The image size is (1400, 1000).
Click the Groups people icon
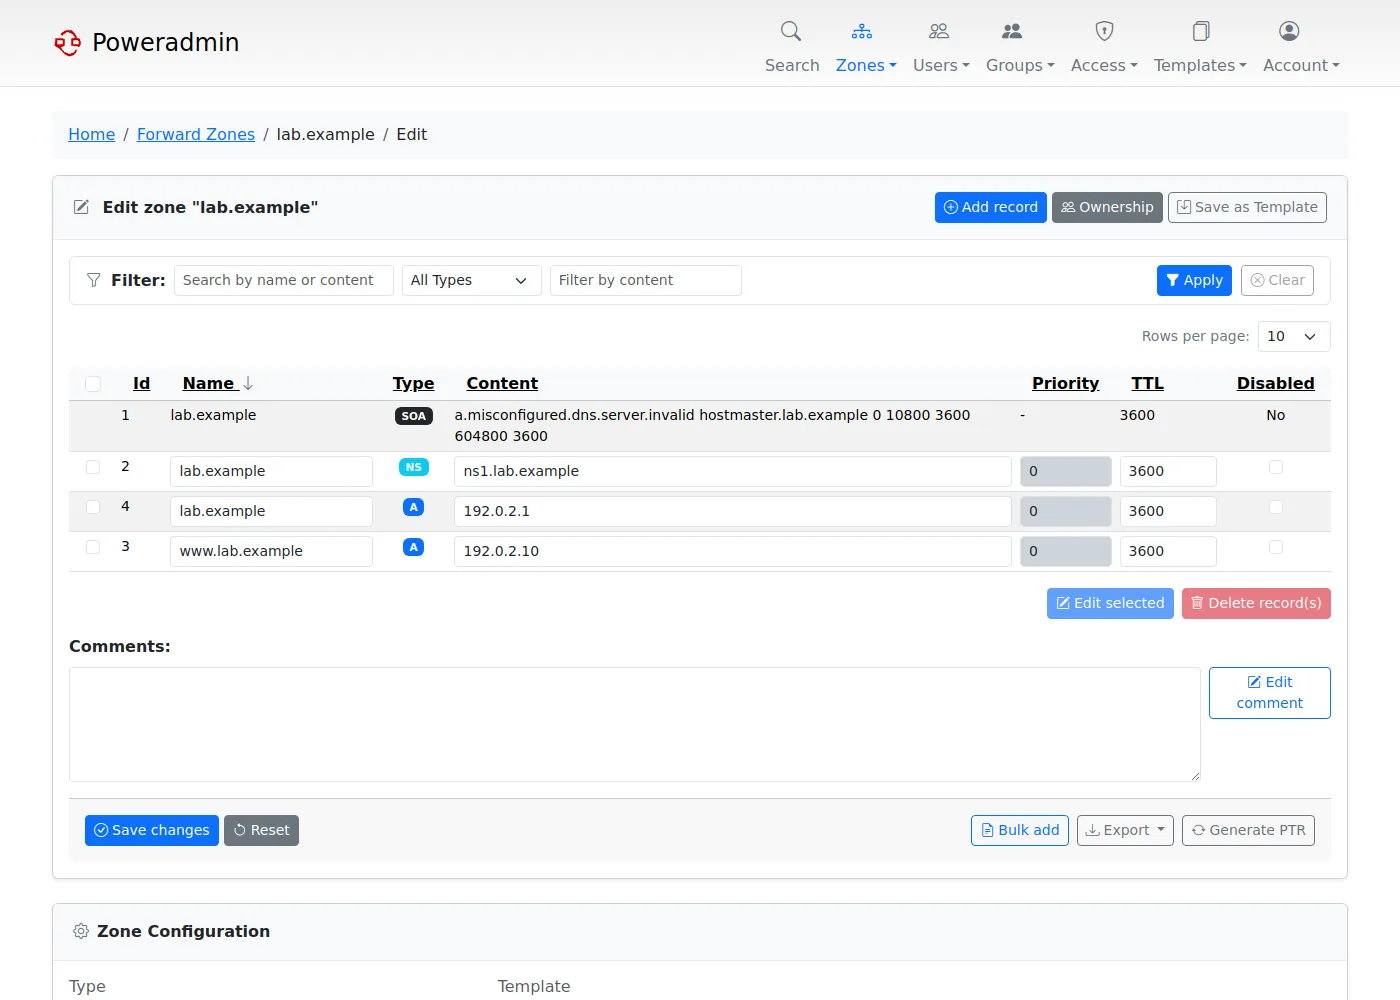[1012, 31]
